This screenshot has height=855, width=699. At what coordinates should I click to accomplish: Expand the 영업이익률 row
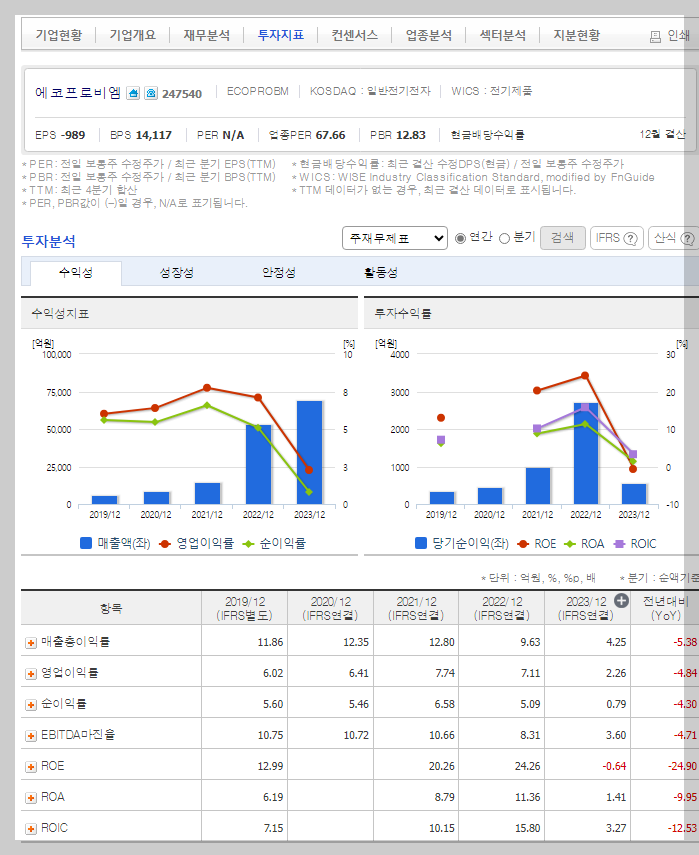click(31, 674)
